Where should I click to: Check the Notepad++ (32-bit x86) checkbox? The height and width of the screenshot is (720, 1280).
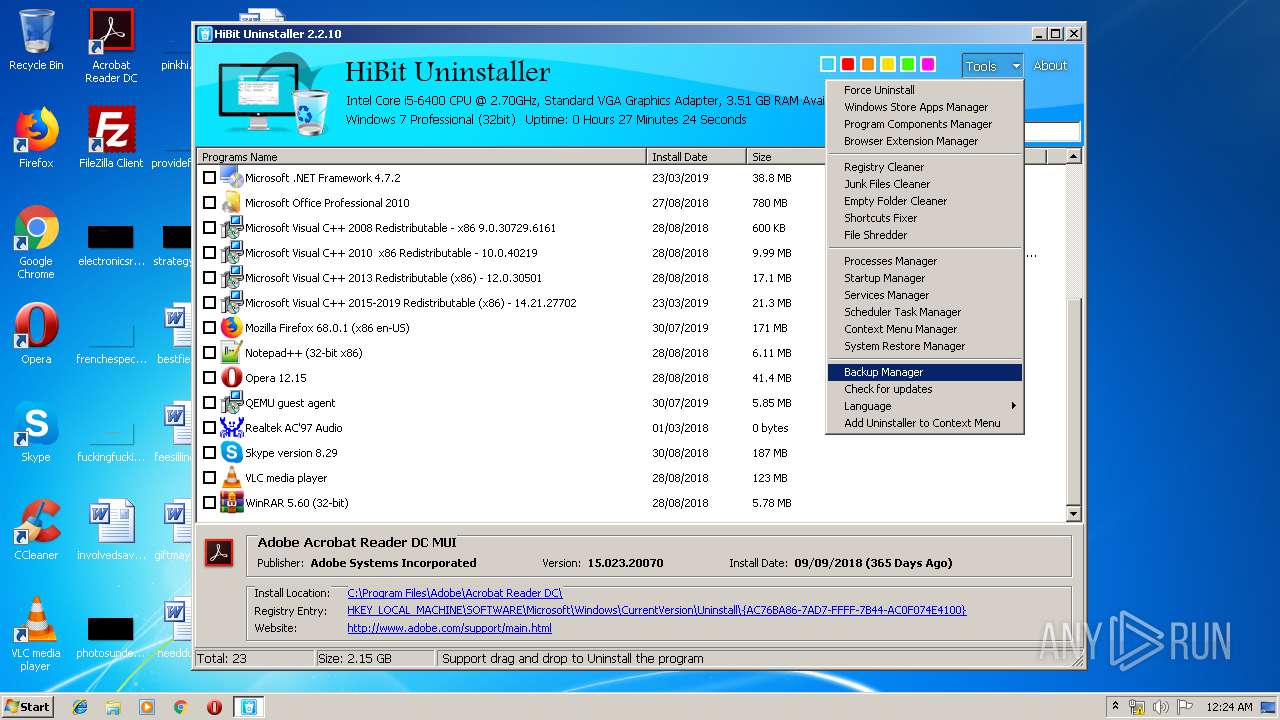[209, 352]
